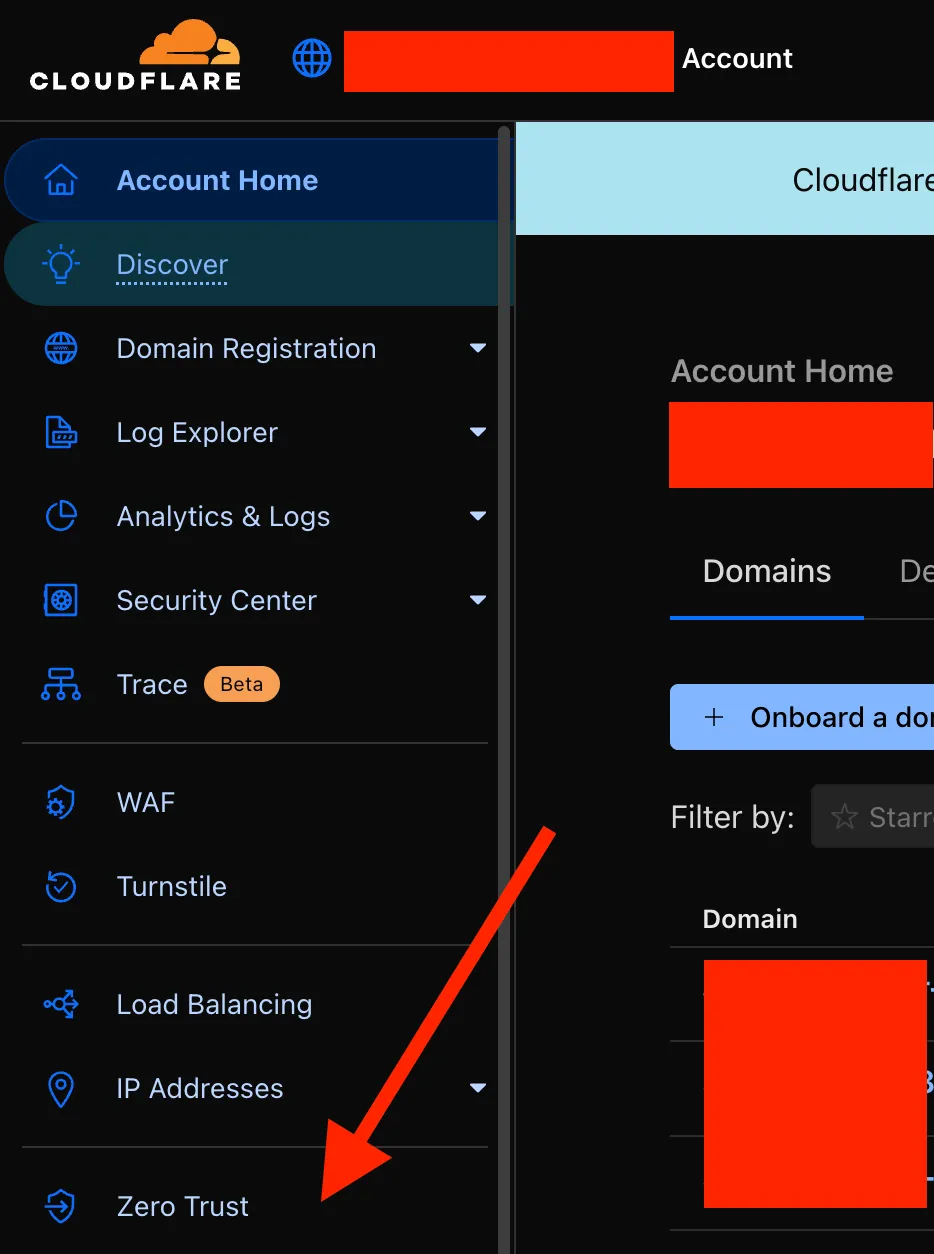Viewport: 934px width, 1254px height.
Task: Click the Cloudflare logo
Action: point(135,55)
